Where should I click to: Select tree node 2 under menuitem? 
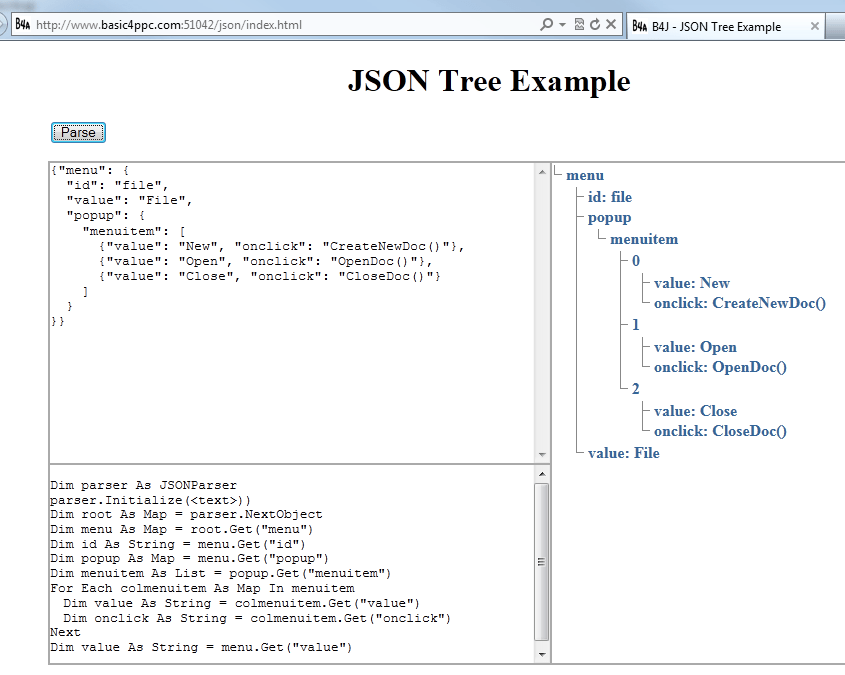click(x=634, y=389)
